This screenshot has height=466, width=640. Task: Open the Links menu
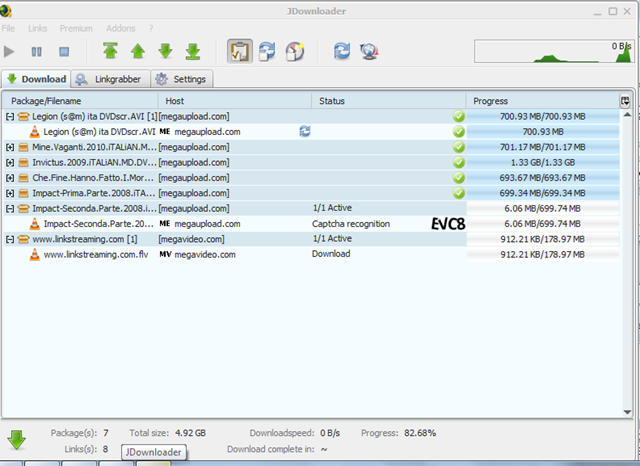click(x=38, y=28)
